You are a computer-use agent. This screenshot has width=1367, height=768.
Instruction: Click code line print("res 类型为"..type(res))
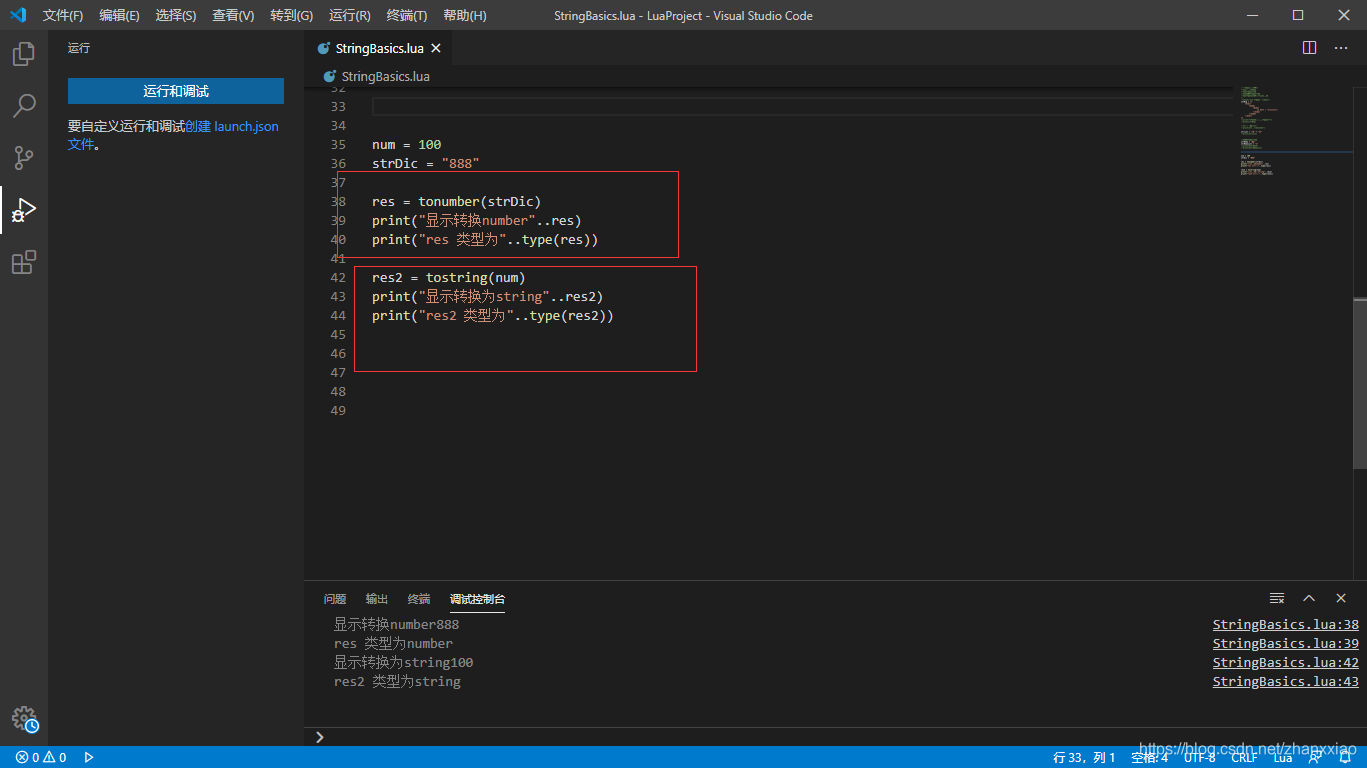(x=485, y=240)
